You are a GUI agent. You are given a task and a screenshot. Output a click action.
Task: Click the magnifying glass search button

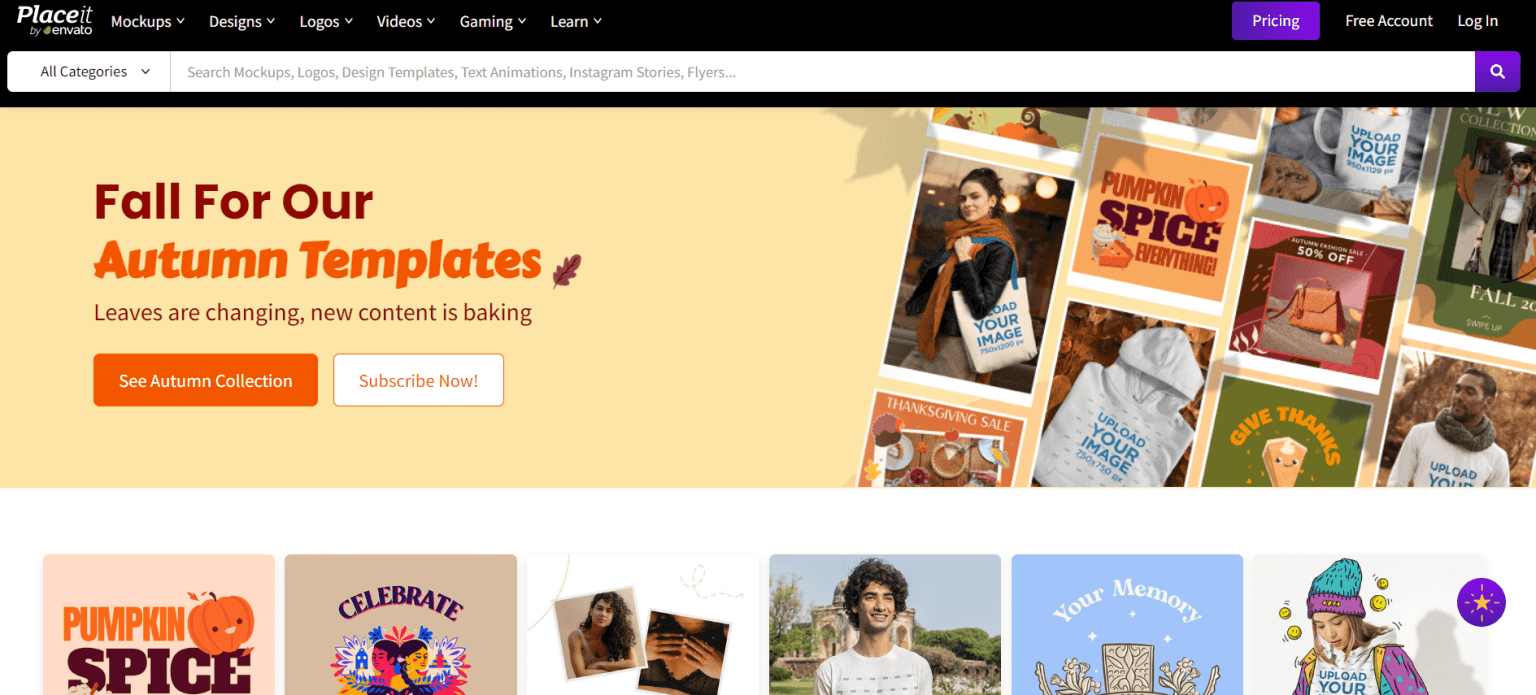point(1497,72)
